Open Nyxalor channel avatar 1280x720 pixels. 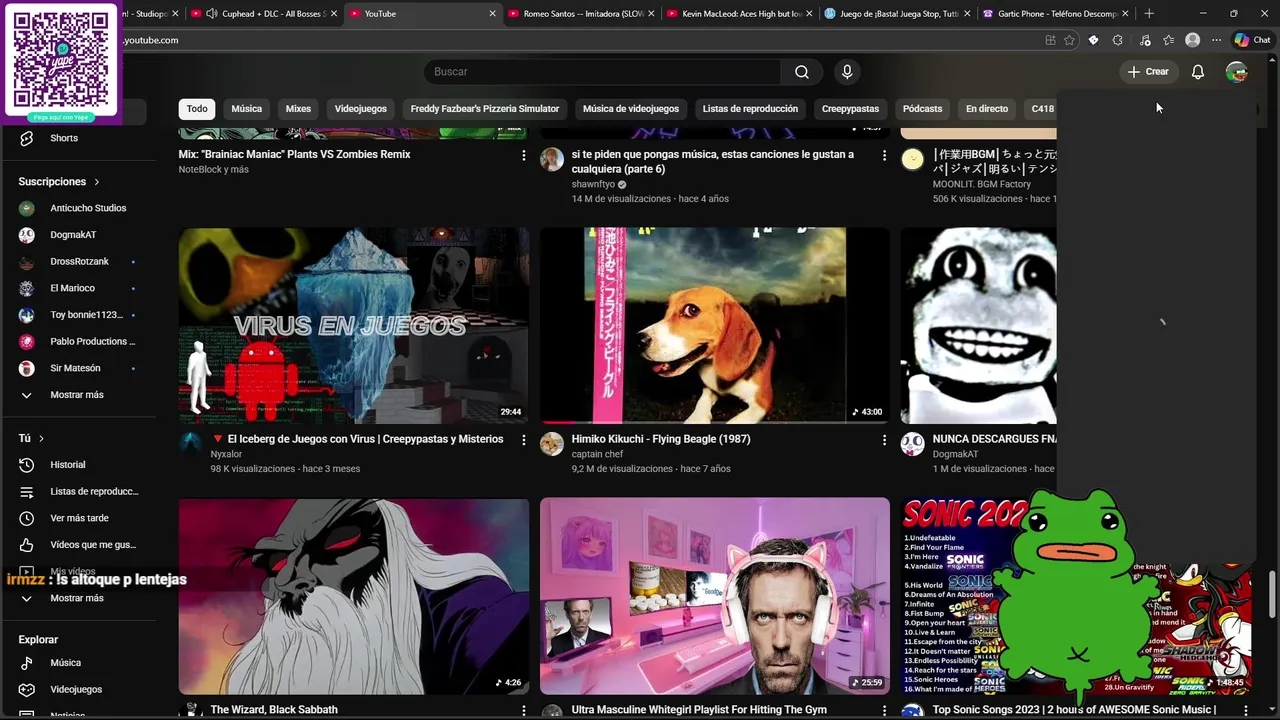click(x=191, y=444)
